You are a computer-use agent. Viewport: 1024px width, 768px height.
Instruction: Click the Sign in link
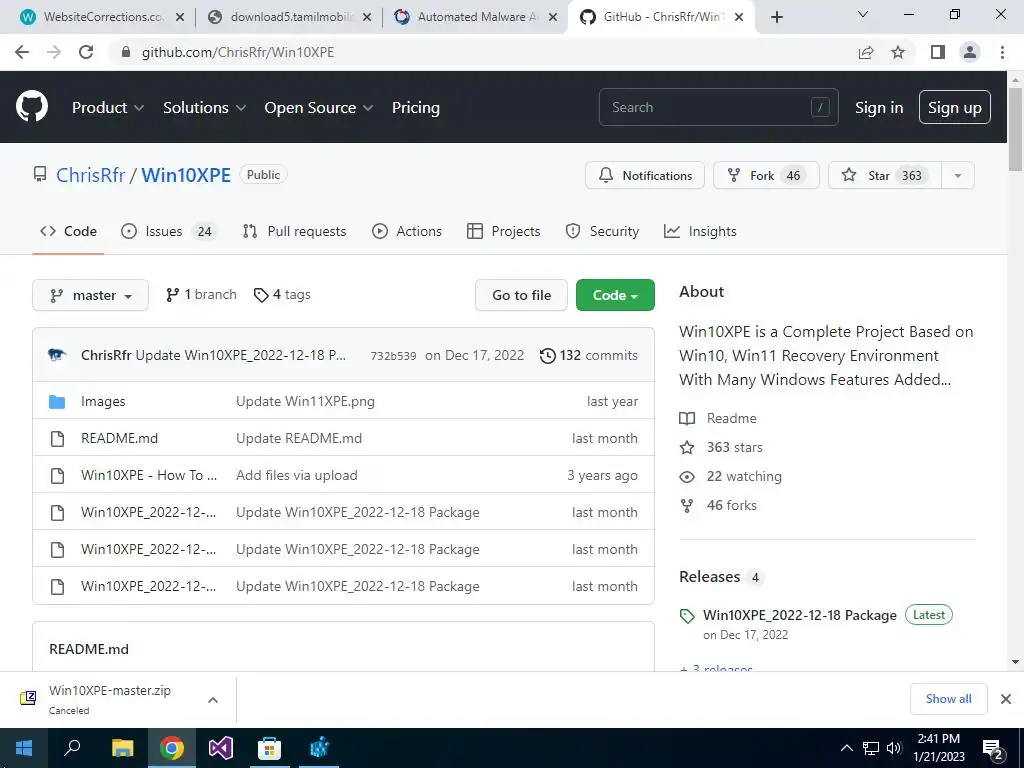pos(879,108)
